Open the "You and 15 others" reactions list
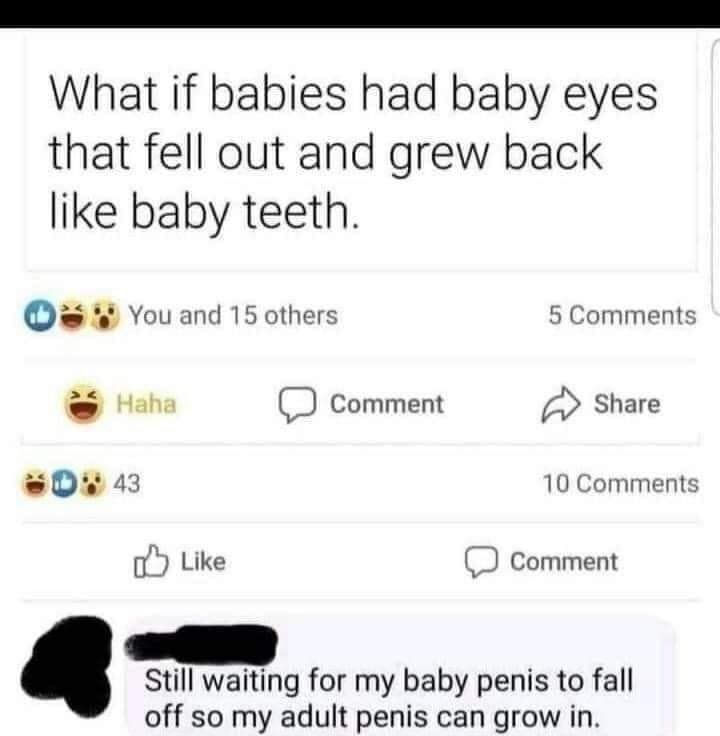Image resolution: width=720 pixels, height=736 pixels. pos(233,316)
